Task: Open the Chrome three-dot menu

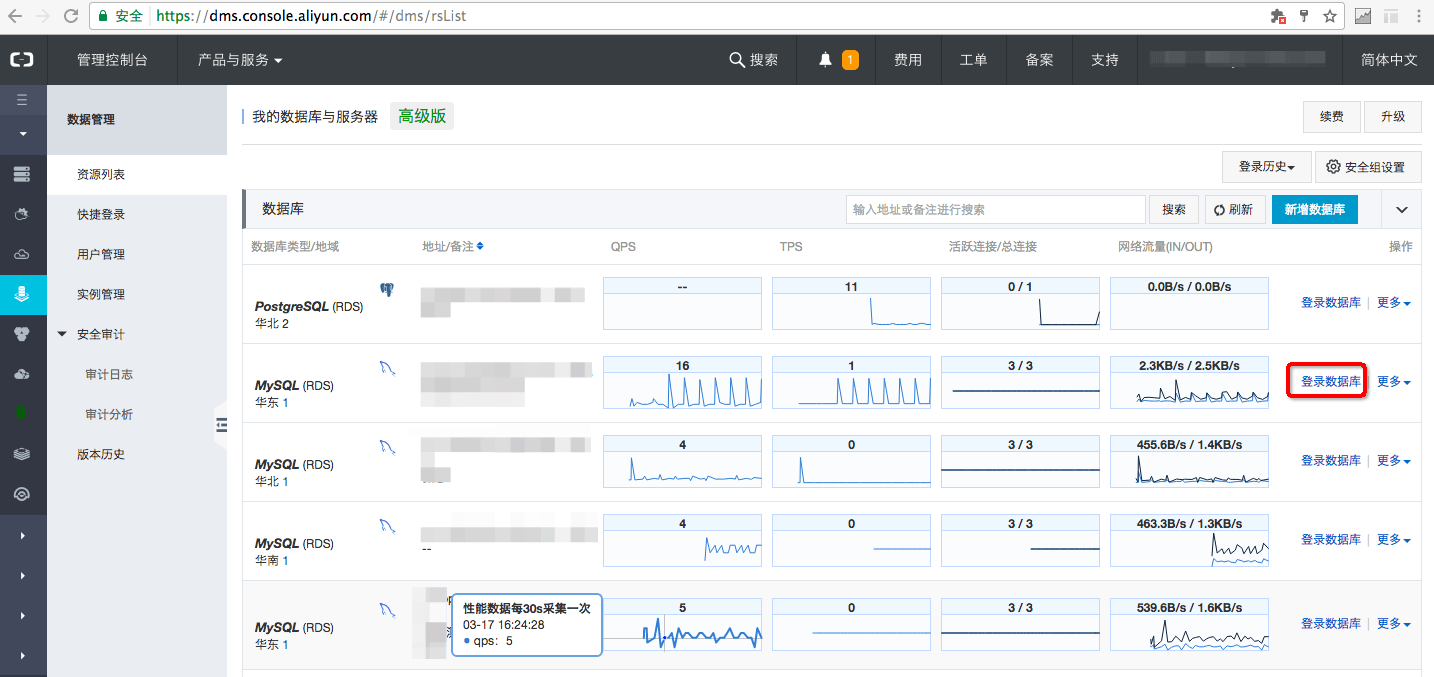Action: click(x=1419, y=16)
